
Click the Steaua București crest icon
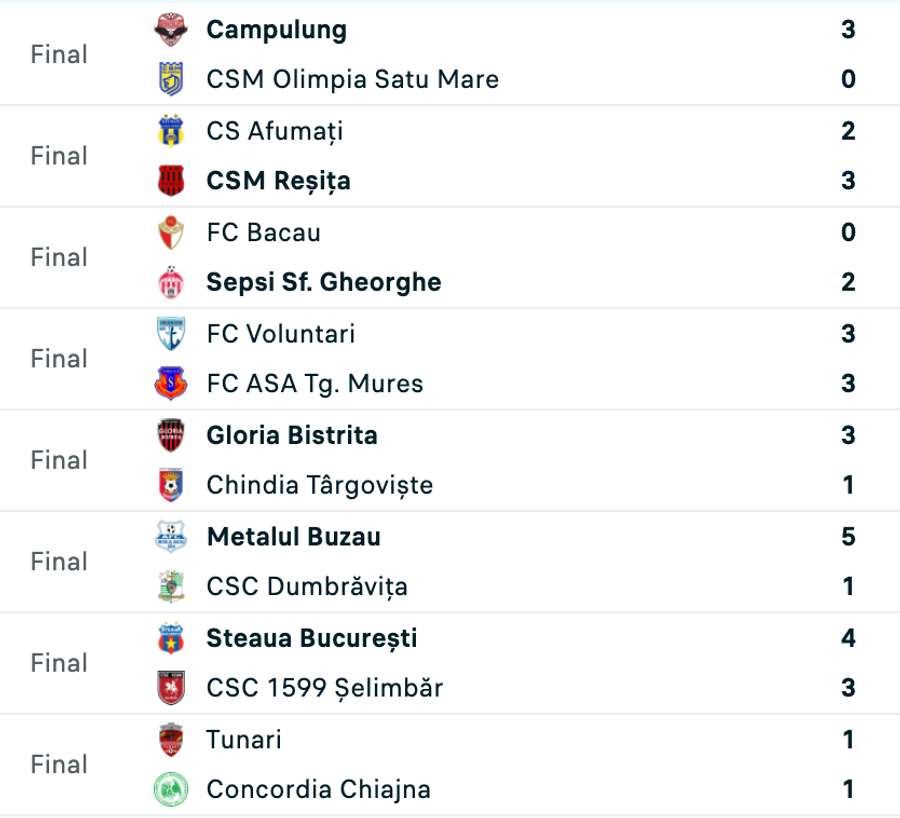[171, 638]
